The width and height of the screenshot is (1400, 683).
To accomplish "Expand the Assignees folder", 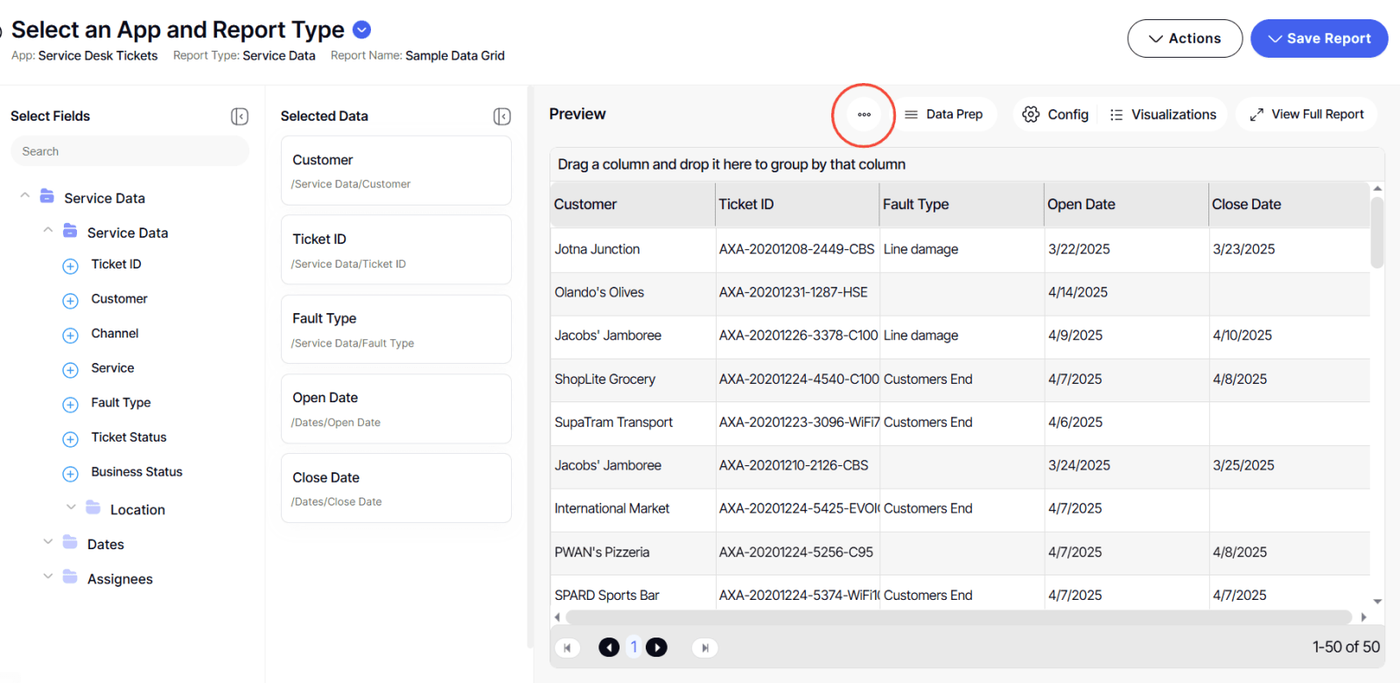I will point(48,577).
